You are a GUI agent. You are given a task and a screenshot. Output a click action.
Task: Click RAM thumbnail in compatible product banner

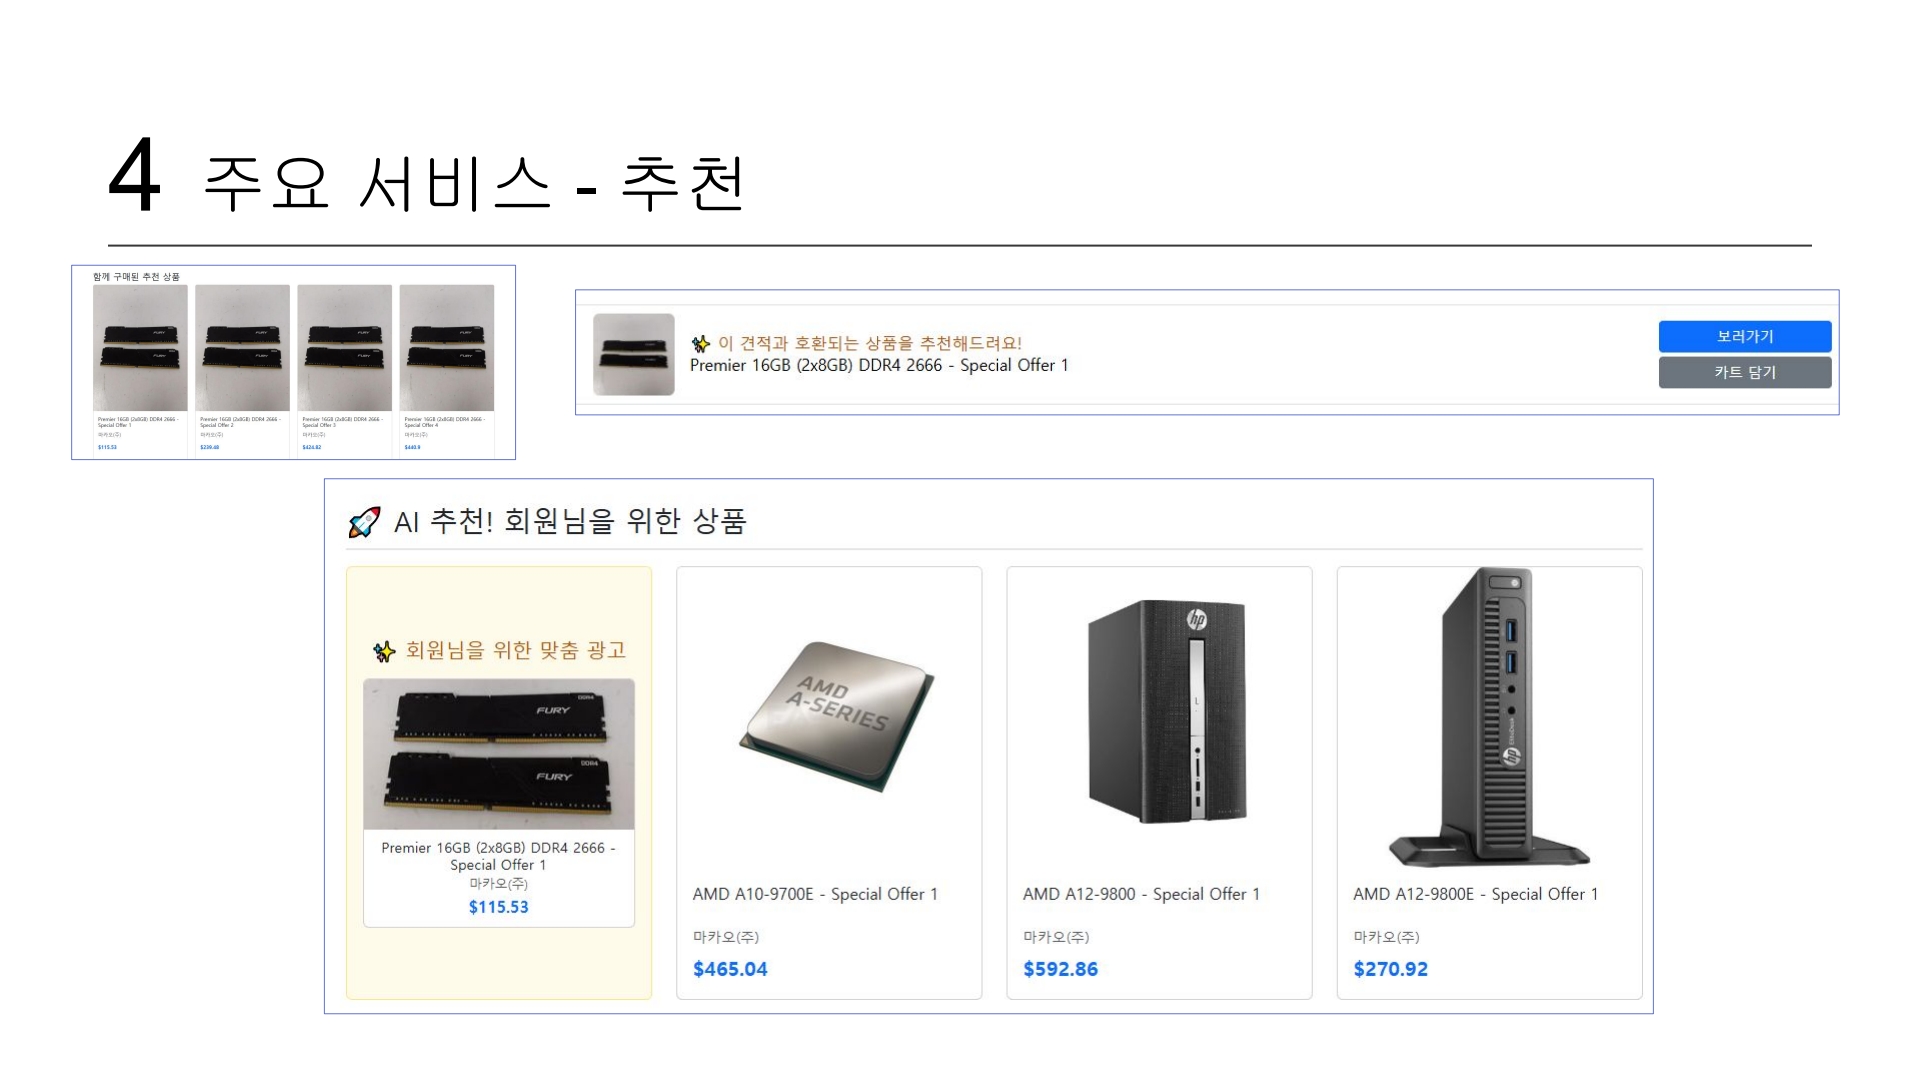pos(634,354)
